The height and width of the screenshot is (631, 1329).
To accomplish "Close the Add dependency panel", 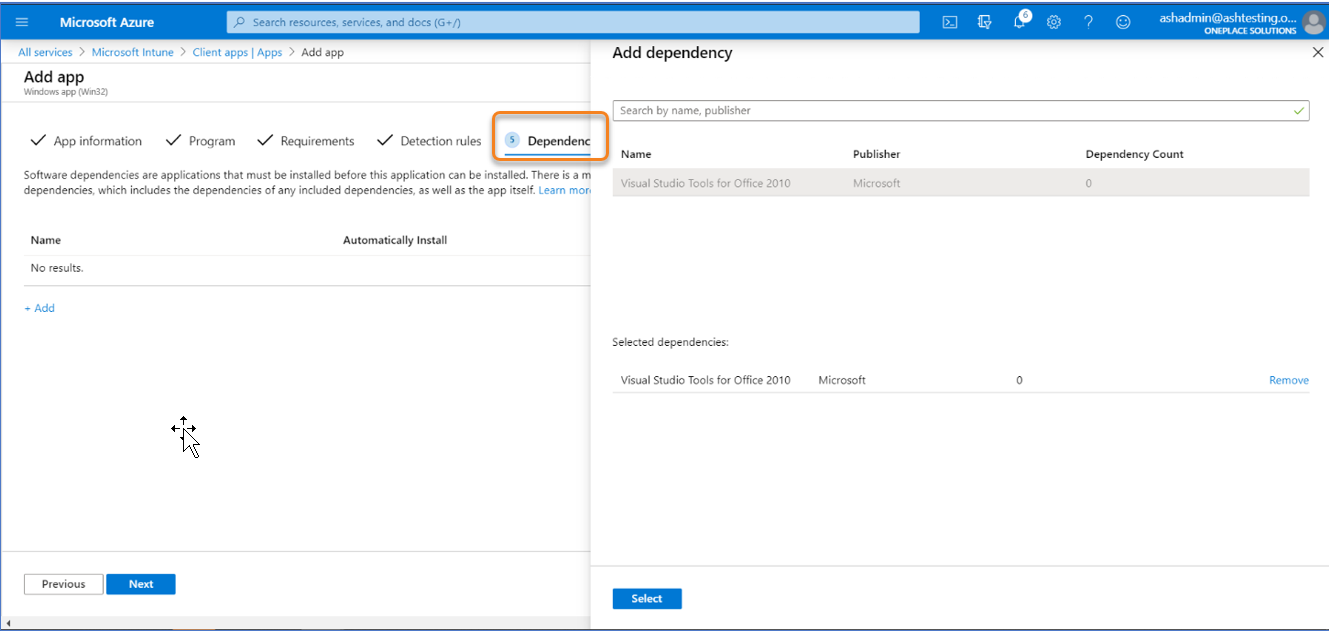I will 1317,53.
